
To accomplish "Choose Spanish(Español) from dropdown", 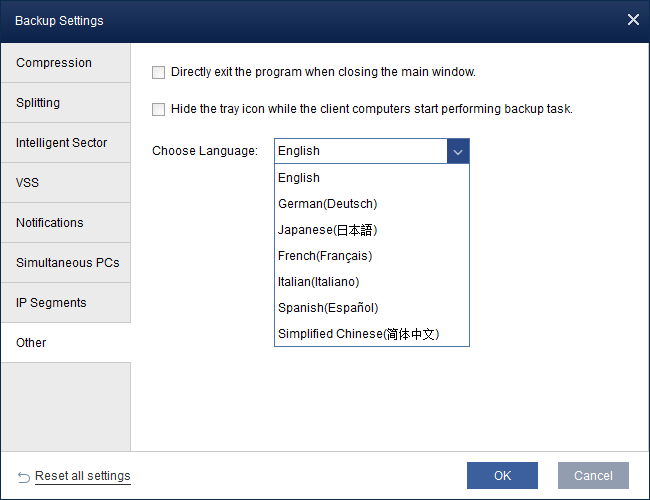I will (328, 308).
